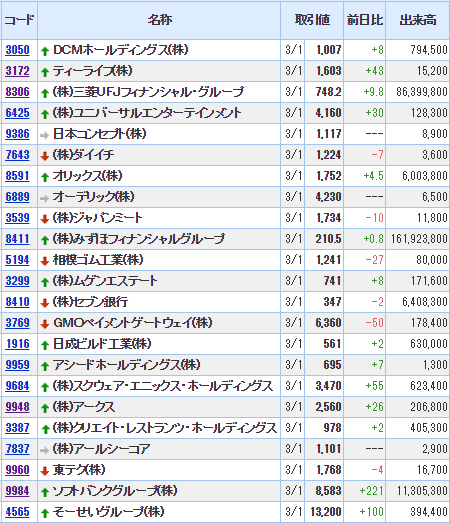The image size is (450, 523).
Task: Click up arrow icon beside ティーライフ
Action: pyautogui.click(x=45, y=72)
